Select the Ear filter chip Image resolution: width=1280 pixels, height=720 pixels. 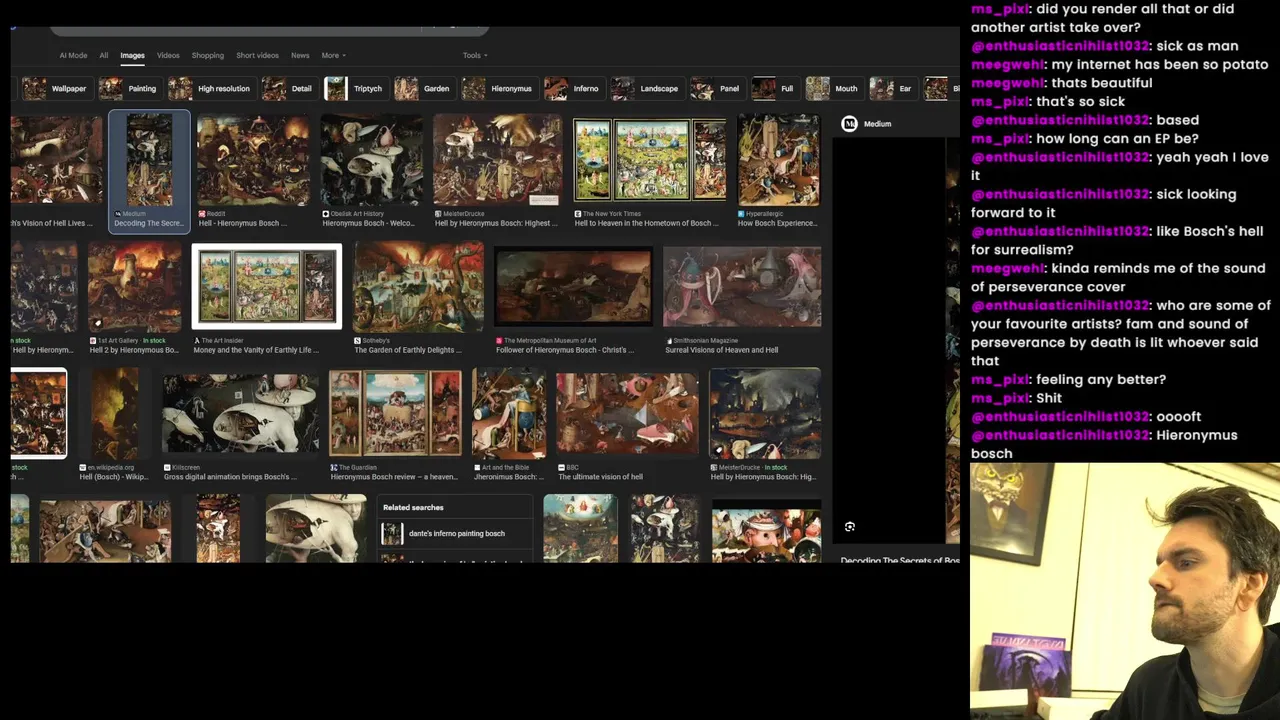[892, 89]
